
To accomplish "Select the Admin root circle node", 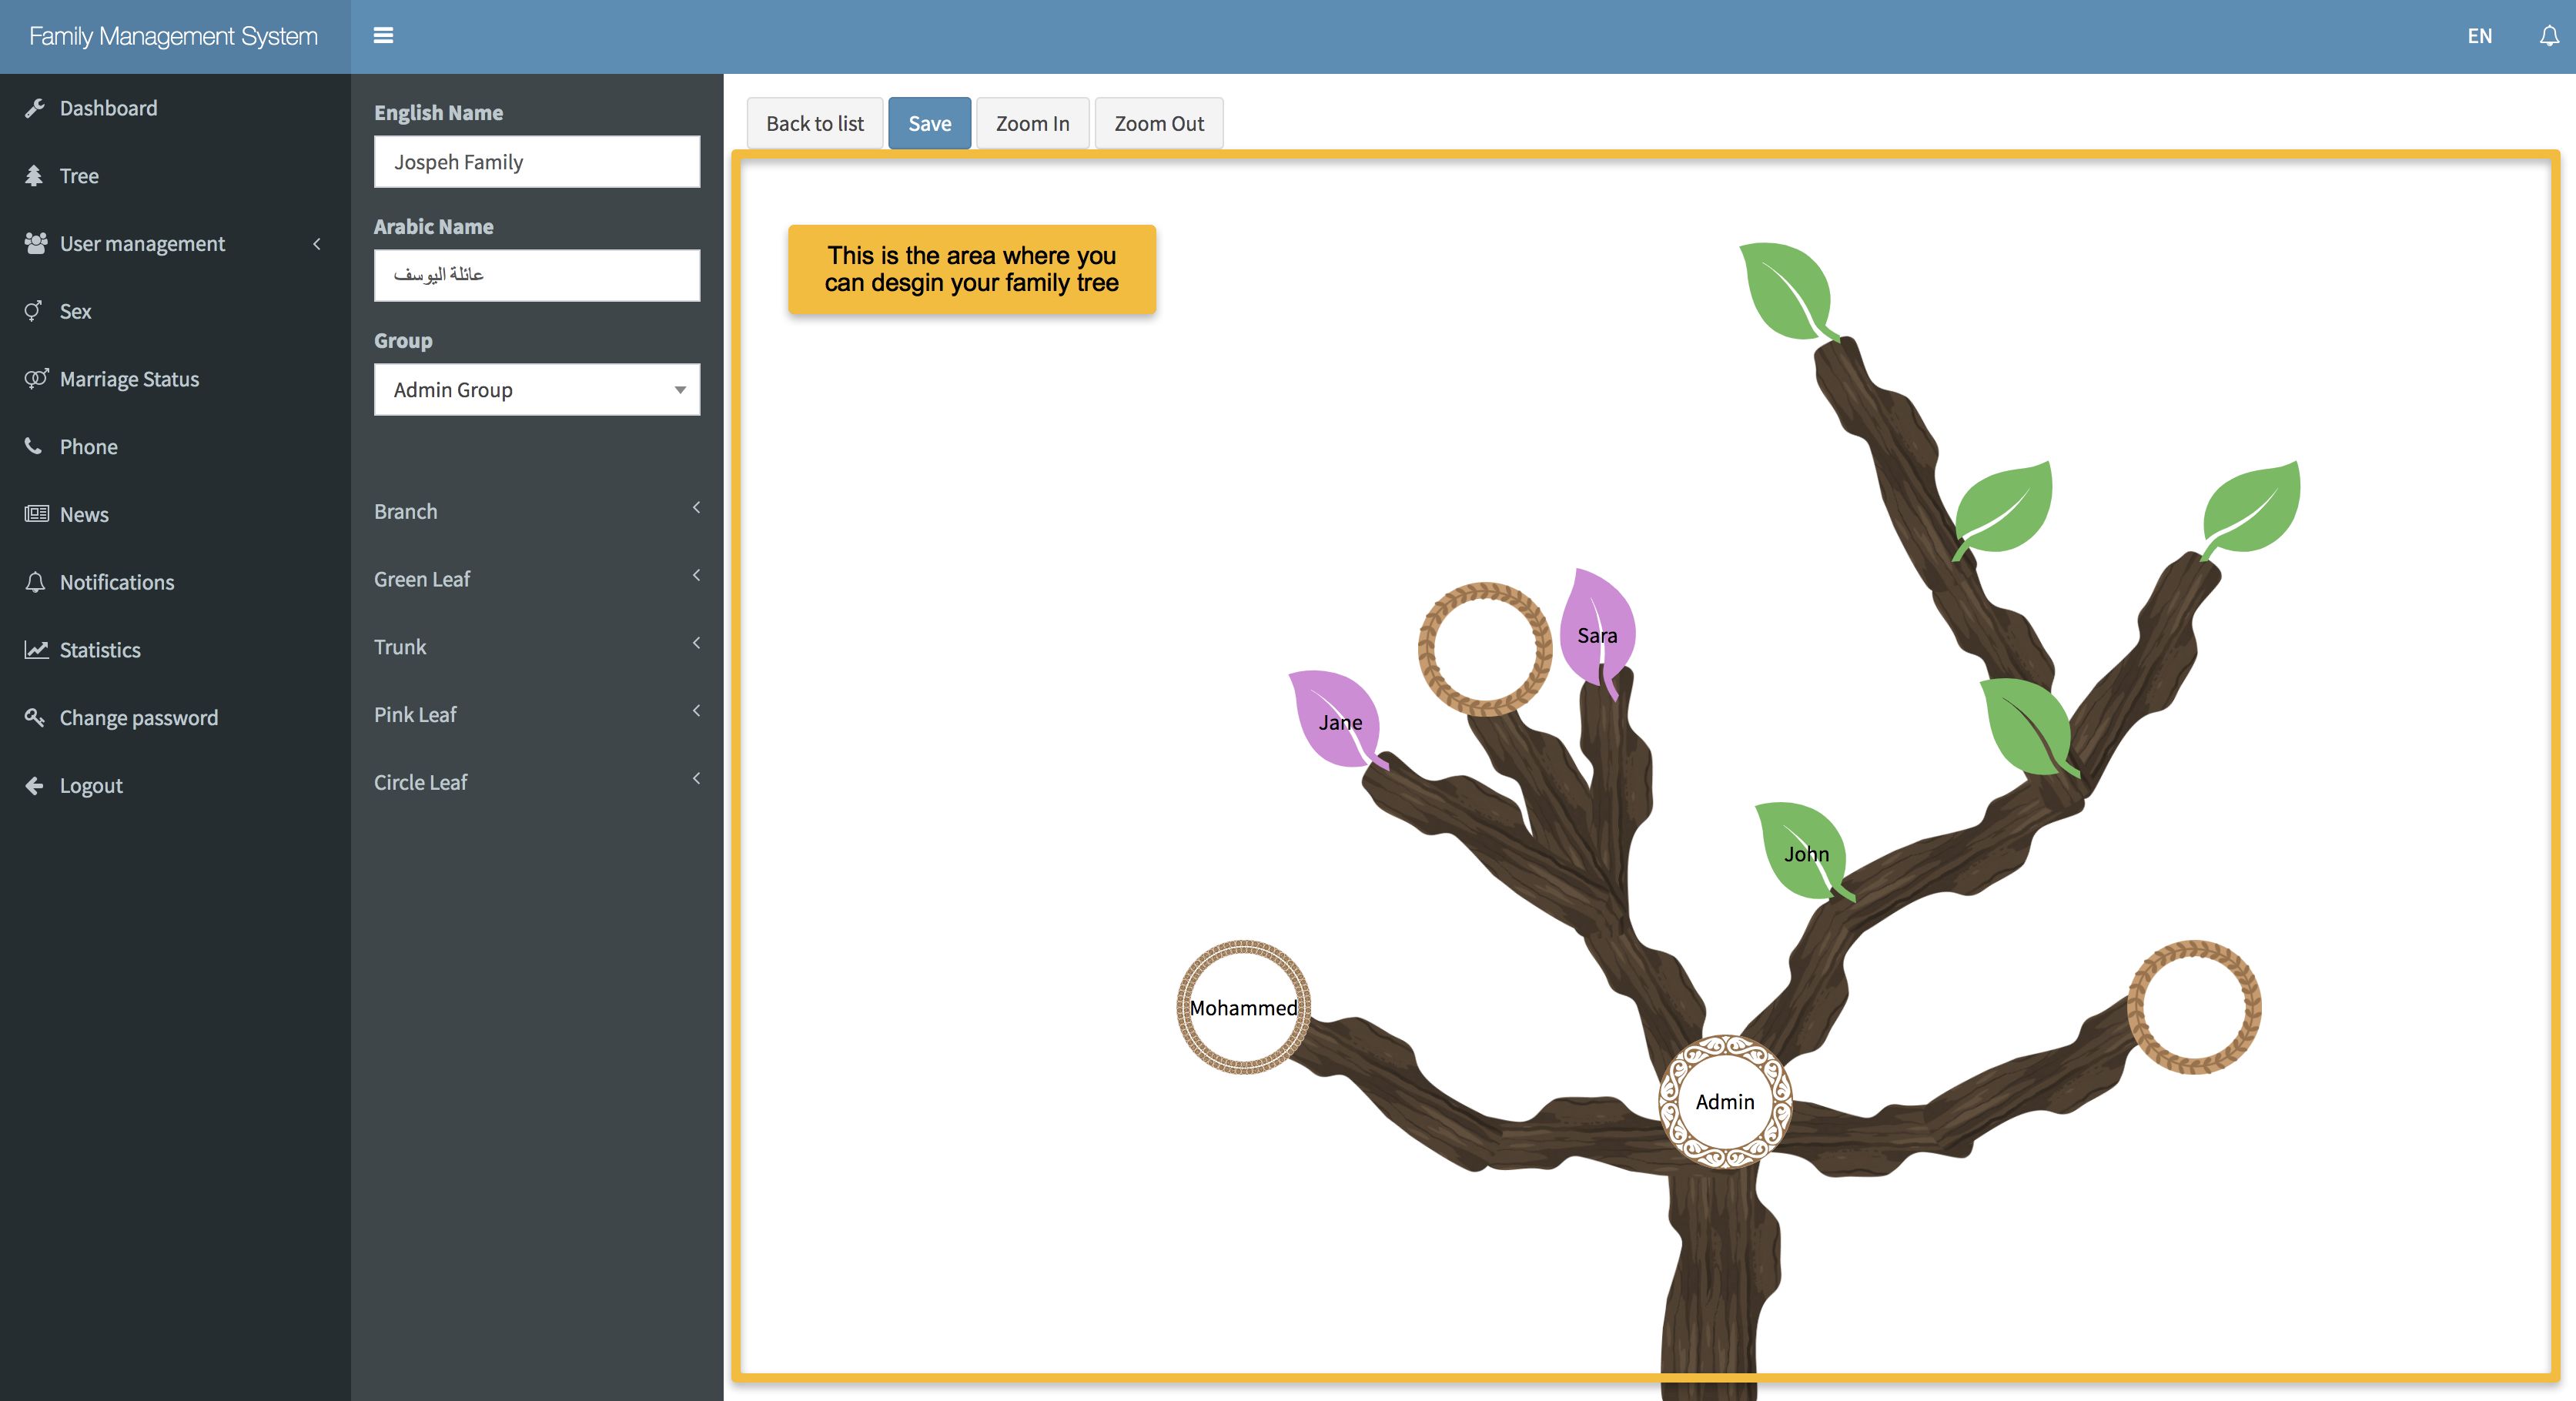I will coord(1725,1102).
